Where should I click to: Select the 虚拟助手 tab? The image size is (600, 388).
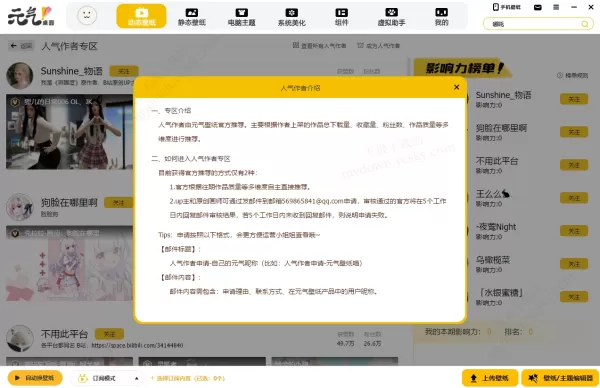point(391,17)
